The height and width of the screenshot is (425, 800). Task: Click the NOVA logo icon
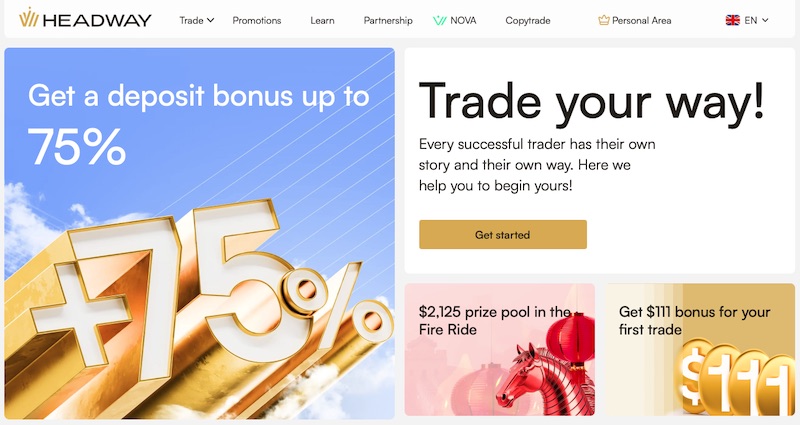(x=440, y=20)
